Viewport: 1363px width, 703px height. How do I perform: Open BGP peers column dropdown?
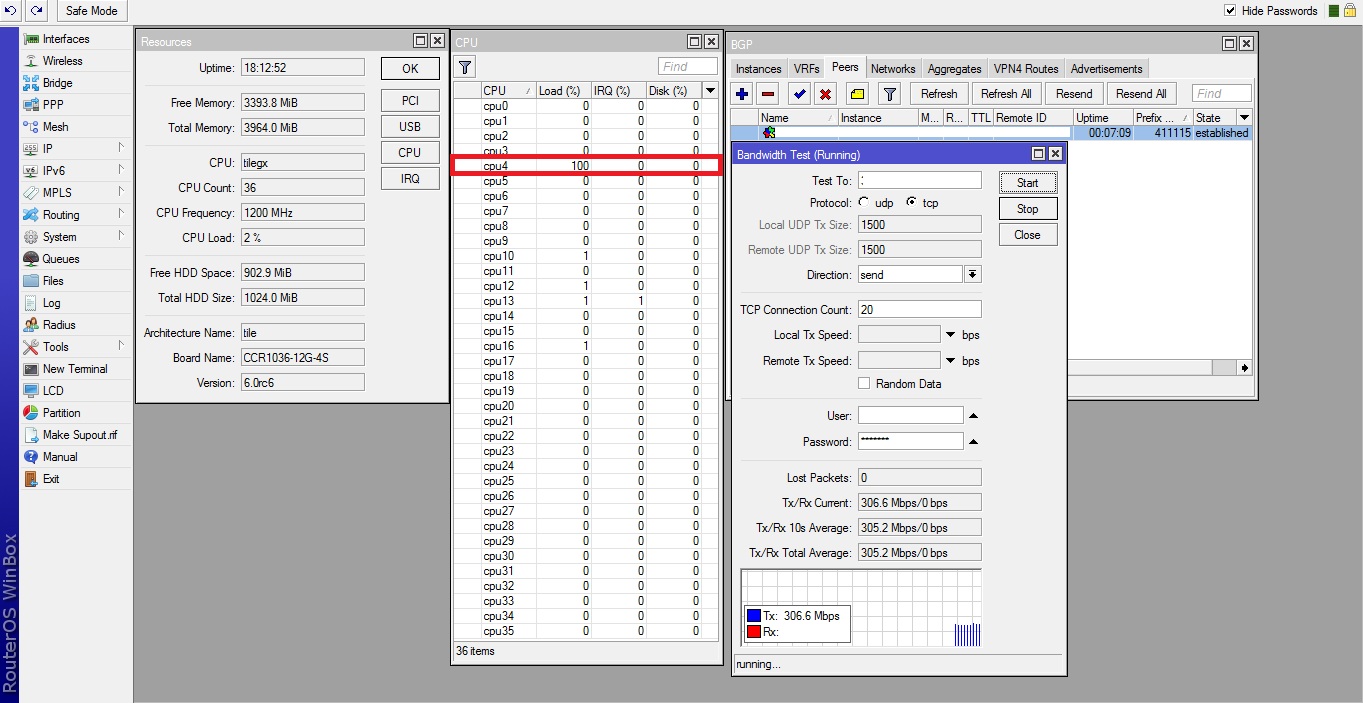tap(1244, 117)
